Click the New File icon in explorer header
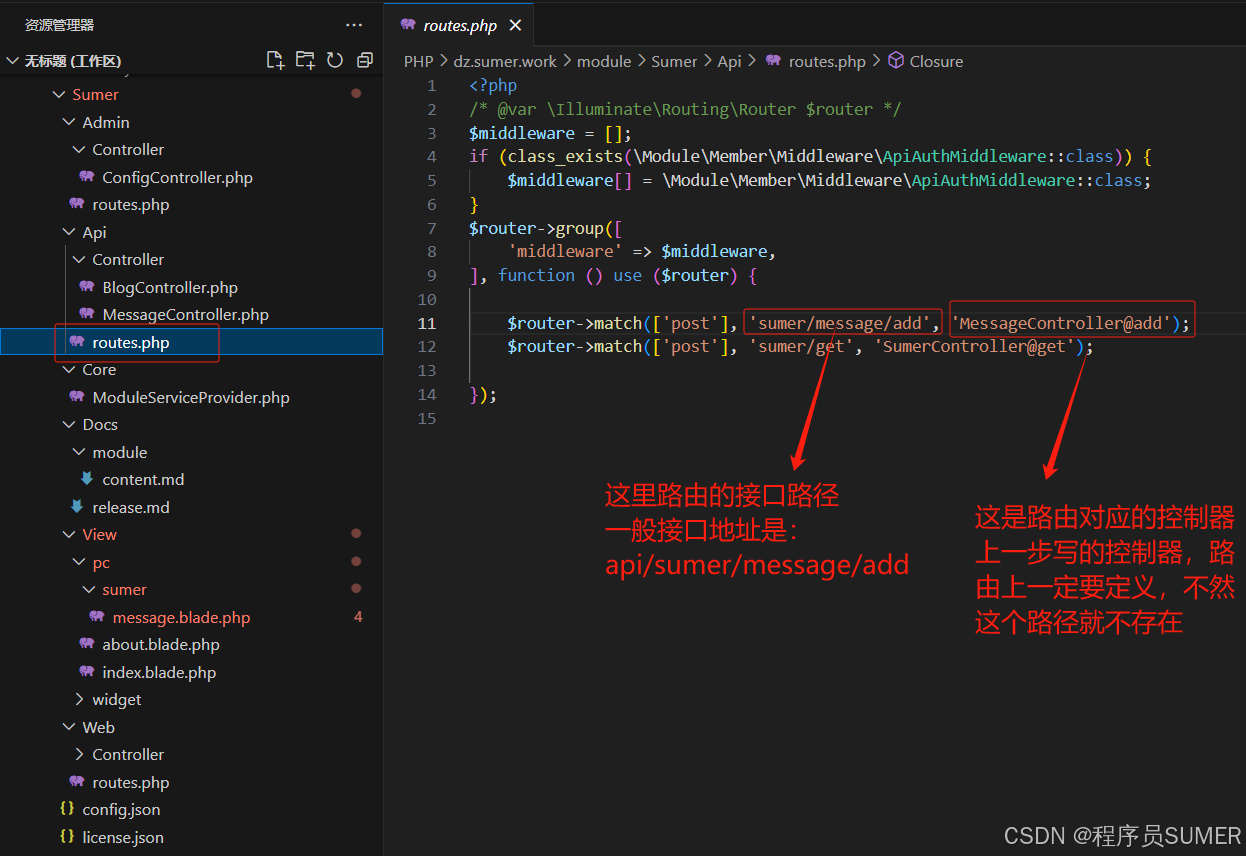Viewport: 1246px width, 856px height. [275, 60]
